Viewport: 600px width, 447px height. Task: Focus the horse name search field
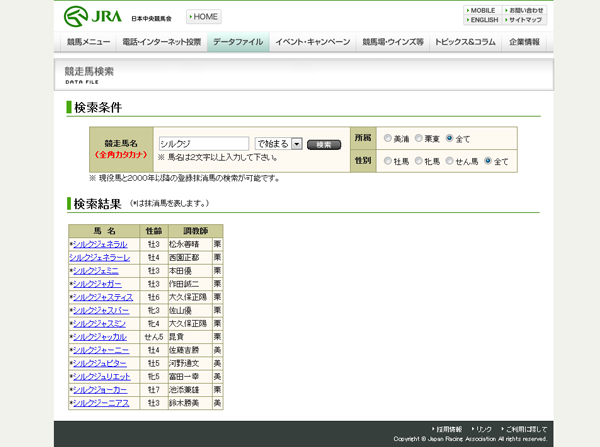[204, 144]
